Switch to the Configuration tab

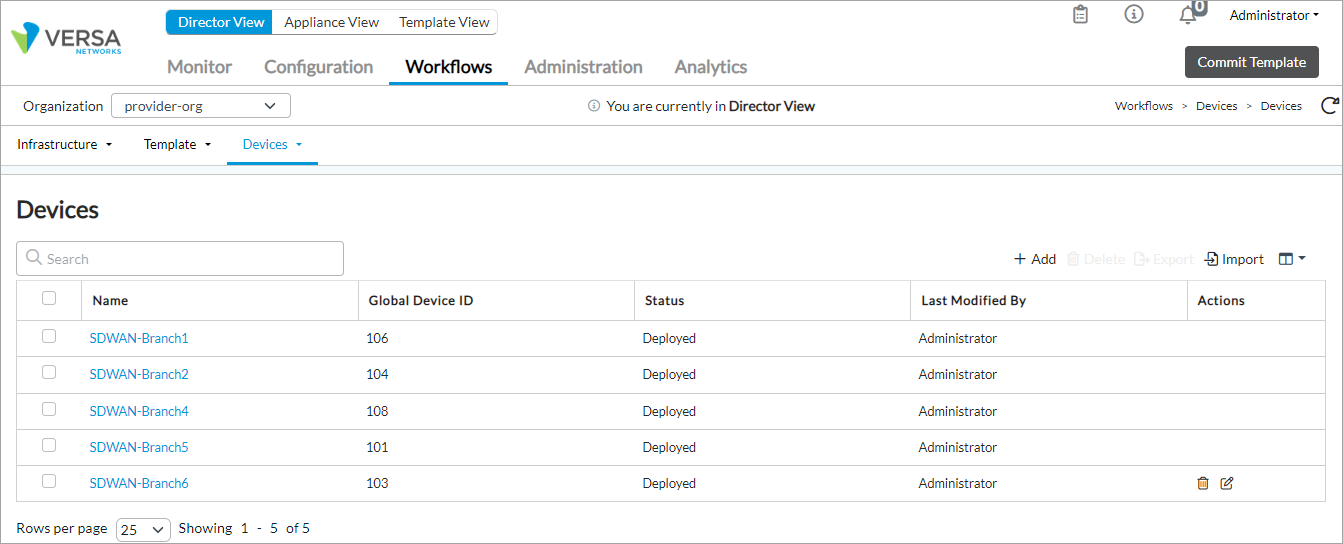(x=318, y=67)
